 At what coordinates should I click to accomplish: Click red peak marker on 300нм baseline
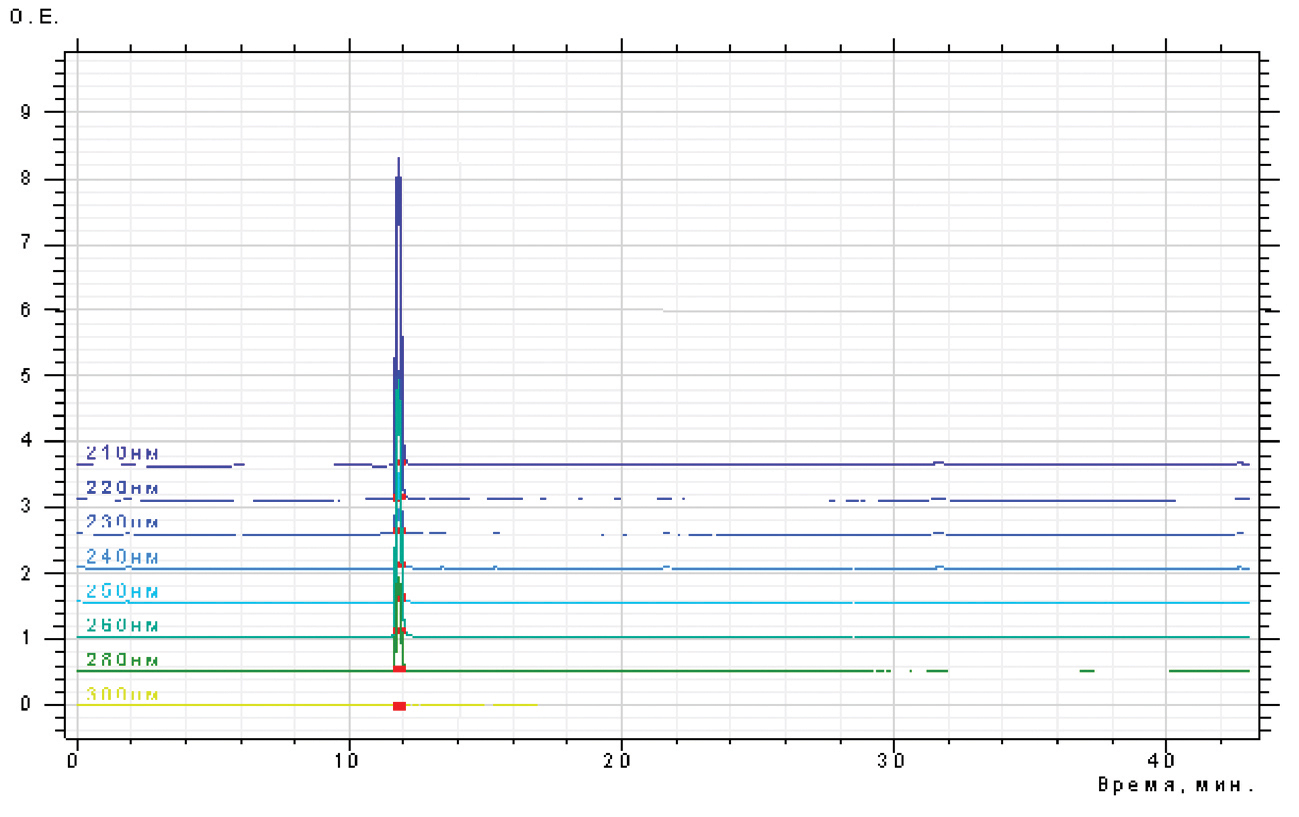pyautogui.click(x=399, y=706)
